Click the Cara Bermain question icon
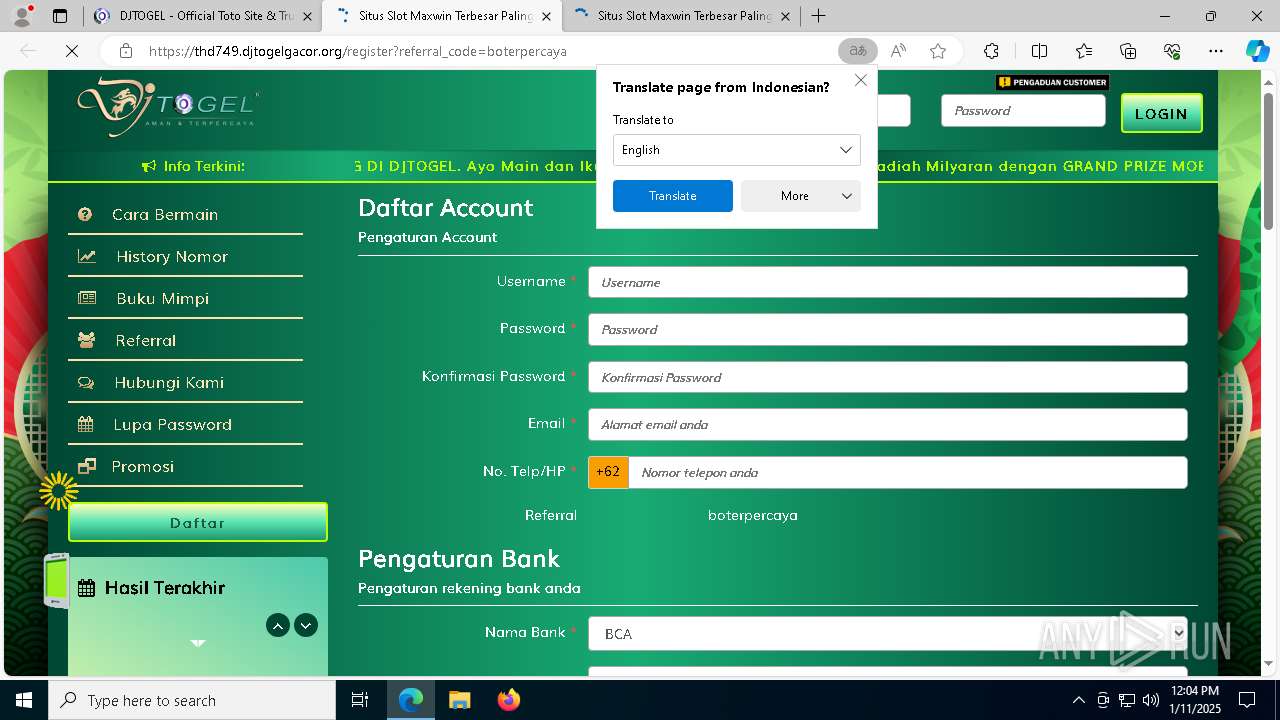 pyautogui.click(x=85, y=214)
